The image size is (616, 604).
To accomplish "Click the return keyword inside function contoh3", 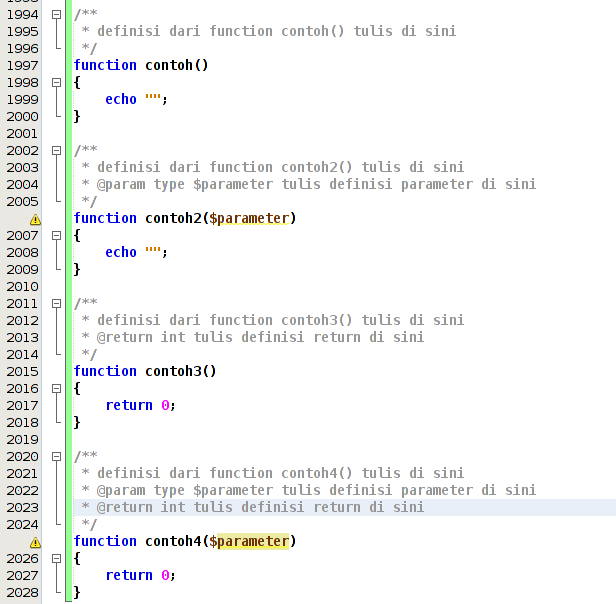I will (129, 405).
